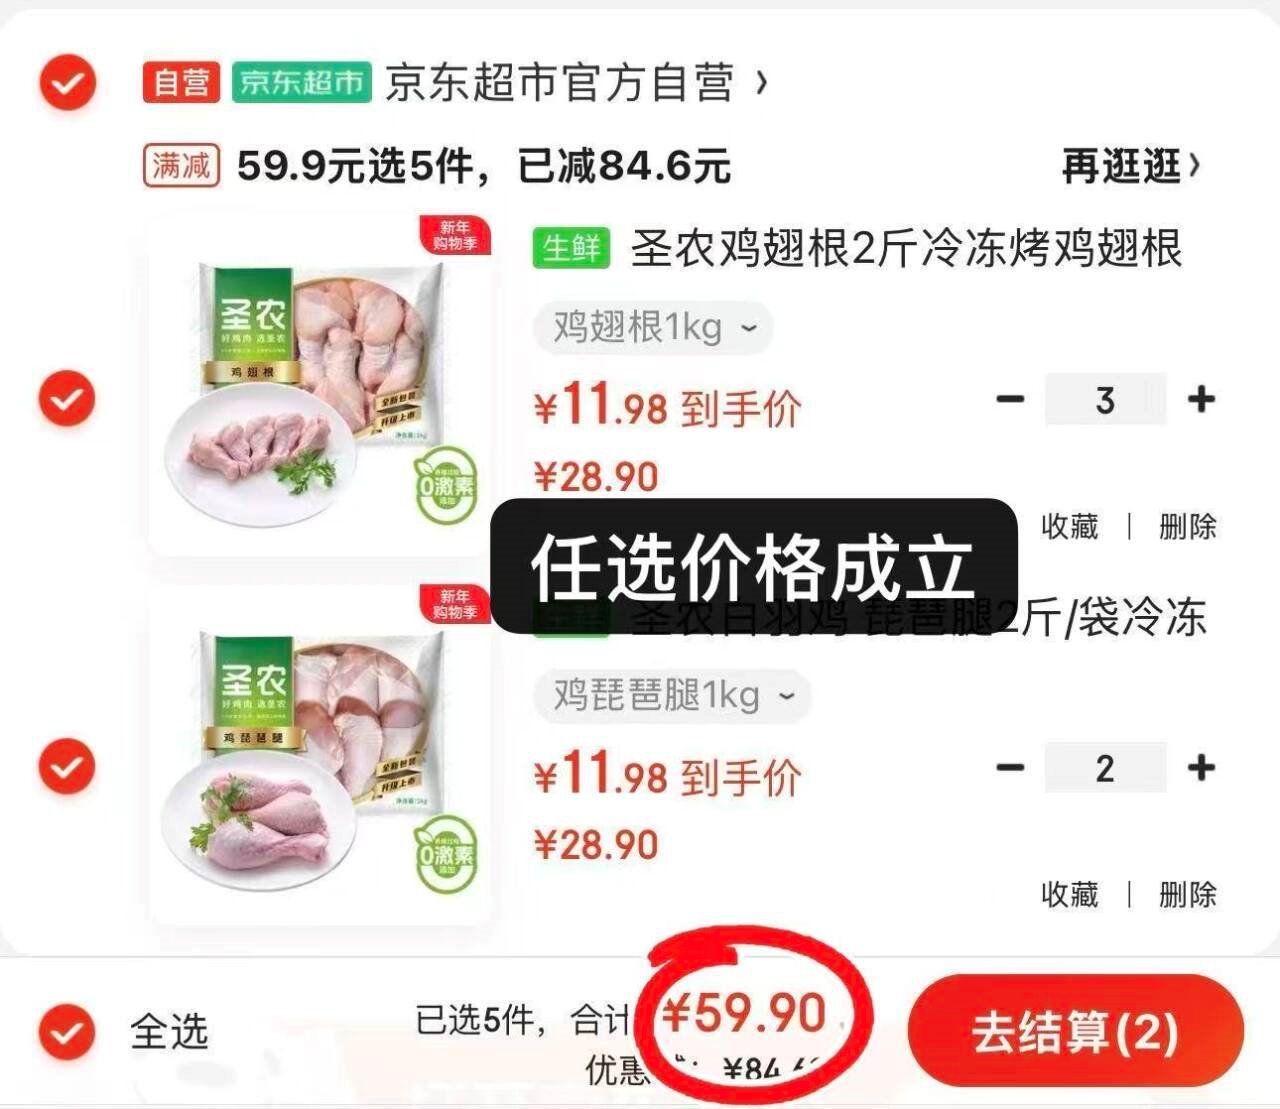Increase 鸡琵琶腿 quantity with plus icon
The height and width of the screenshot is (1109, 1280).
1201,767
